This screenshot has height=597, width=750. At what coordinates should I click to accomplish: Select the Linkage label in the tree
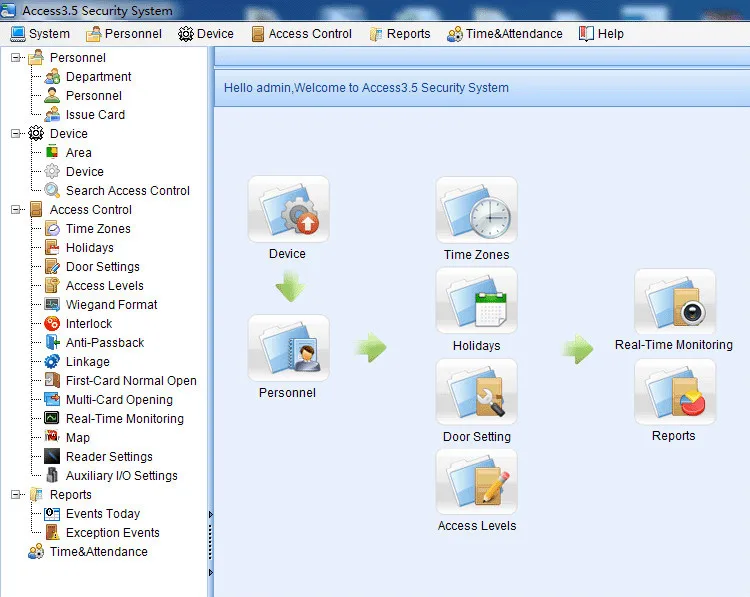pos(88,361)
